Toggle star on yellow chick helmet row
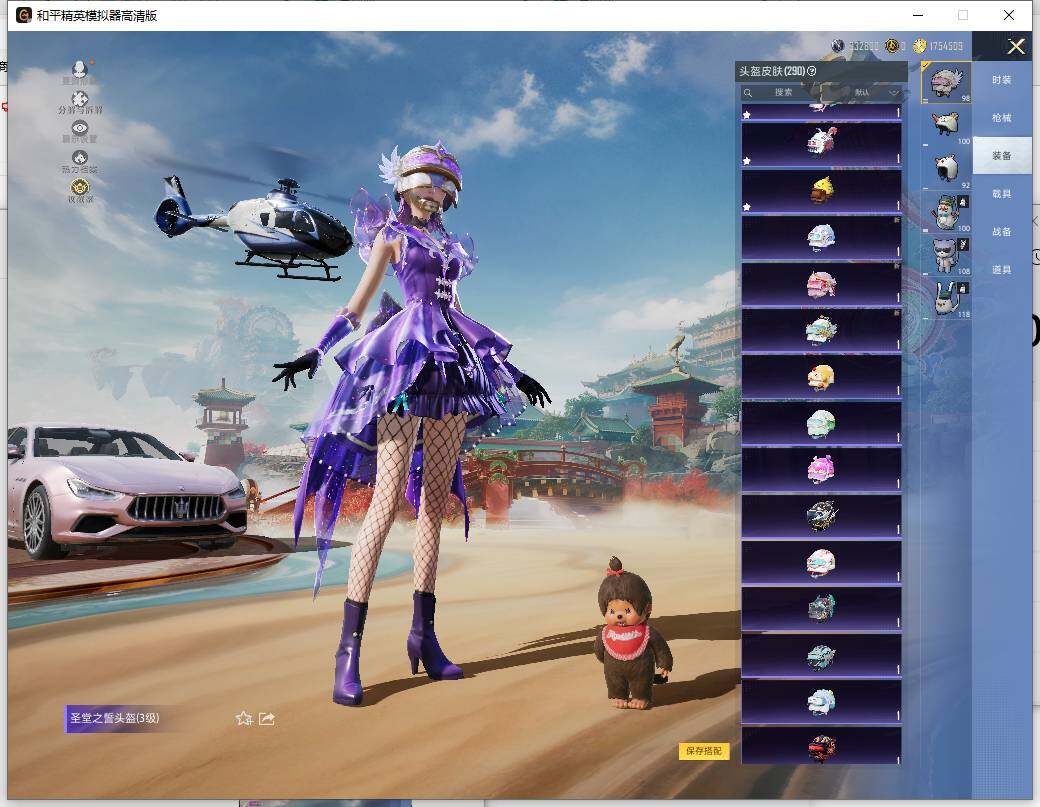The height and width of the screenshot is (807, 1040). [x=748, y=207]
